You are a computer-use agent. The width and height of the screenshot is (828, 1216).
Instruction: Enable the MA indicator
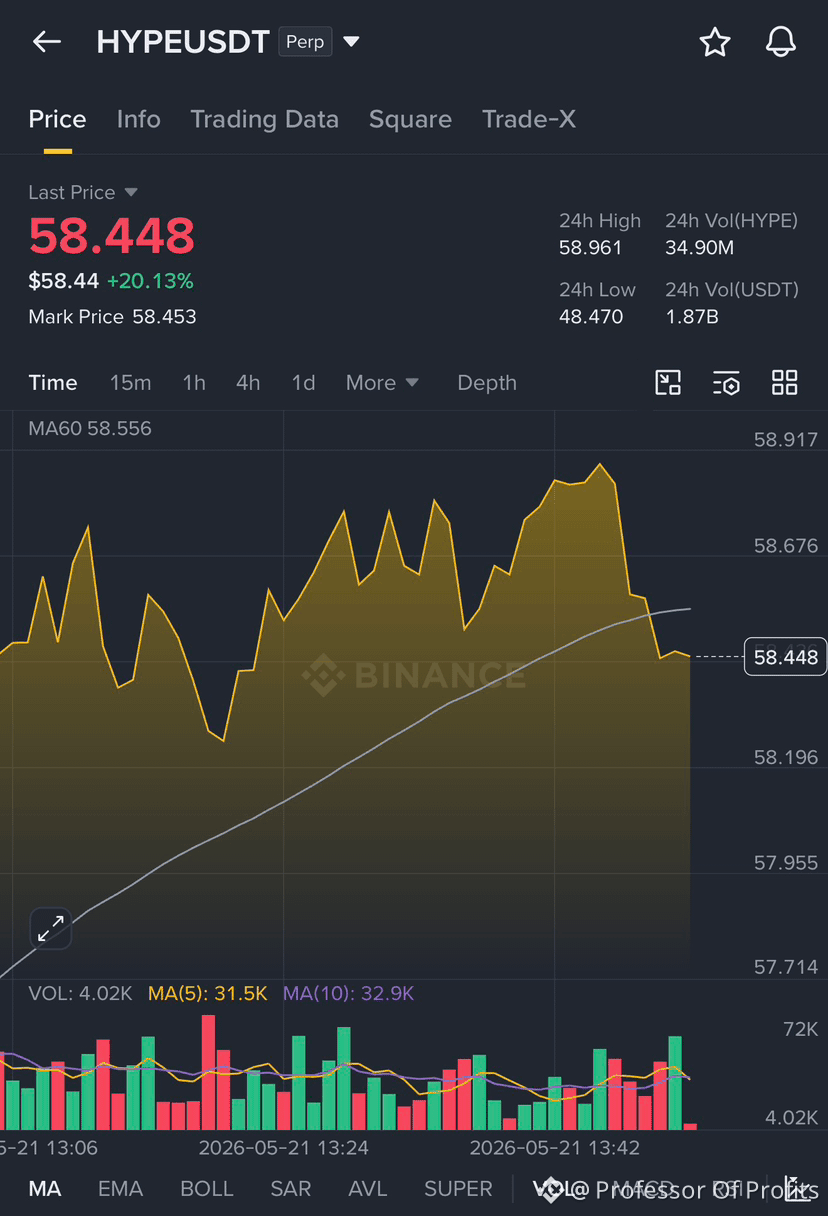coord(45,1189)
